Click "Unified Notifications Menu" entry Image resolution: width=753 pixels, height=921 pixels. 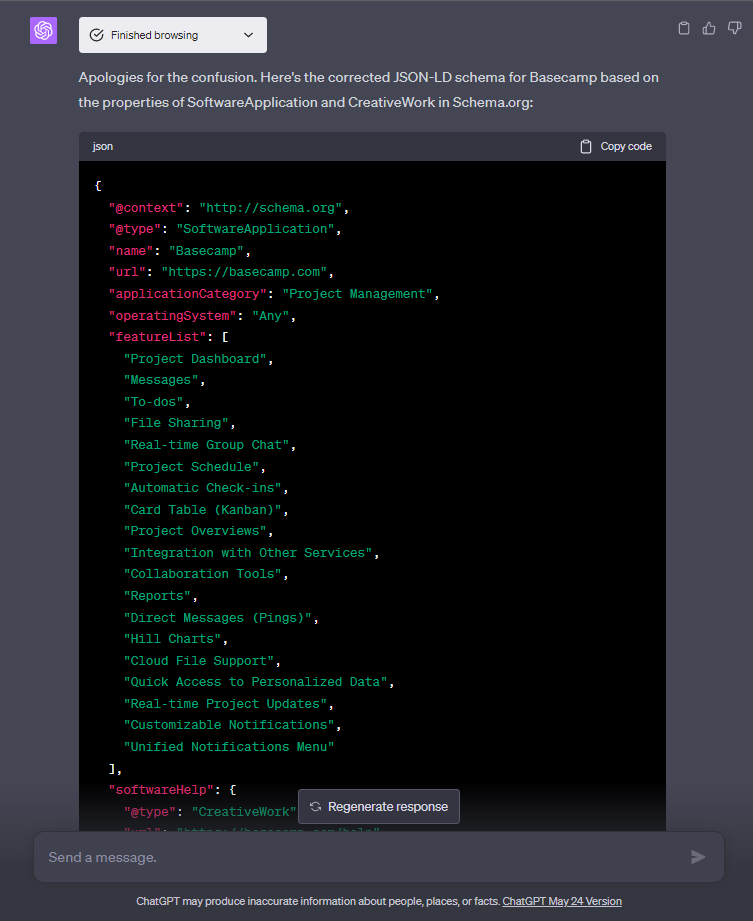pos(229,747)
